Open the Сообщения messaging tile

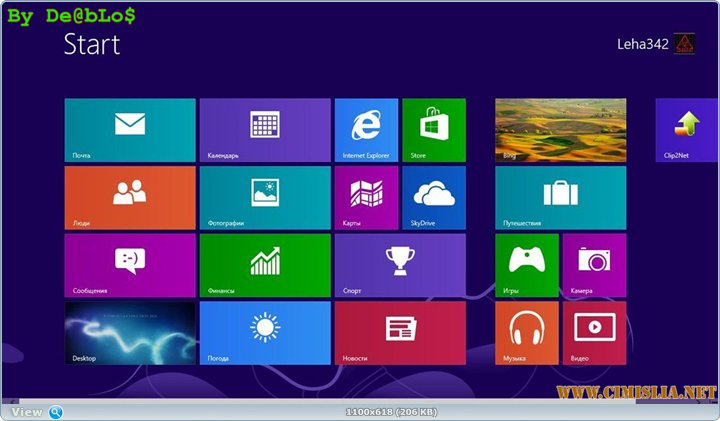click(130, 265)
